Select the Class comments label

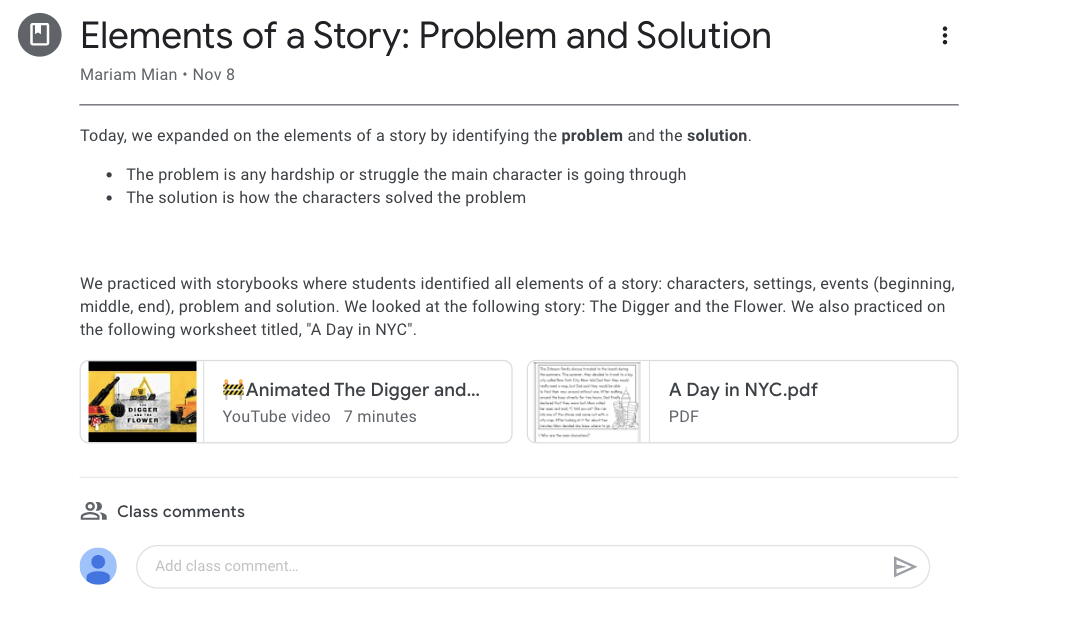[x=181, y=511]
